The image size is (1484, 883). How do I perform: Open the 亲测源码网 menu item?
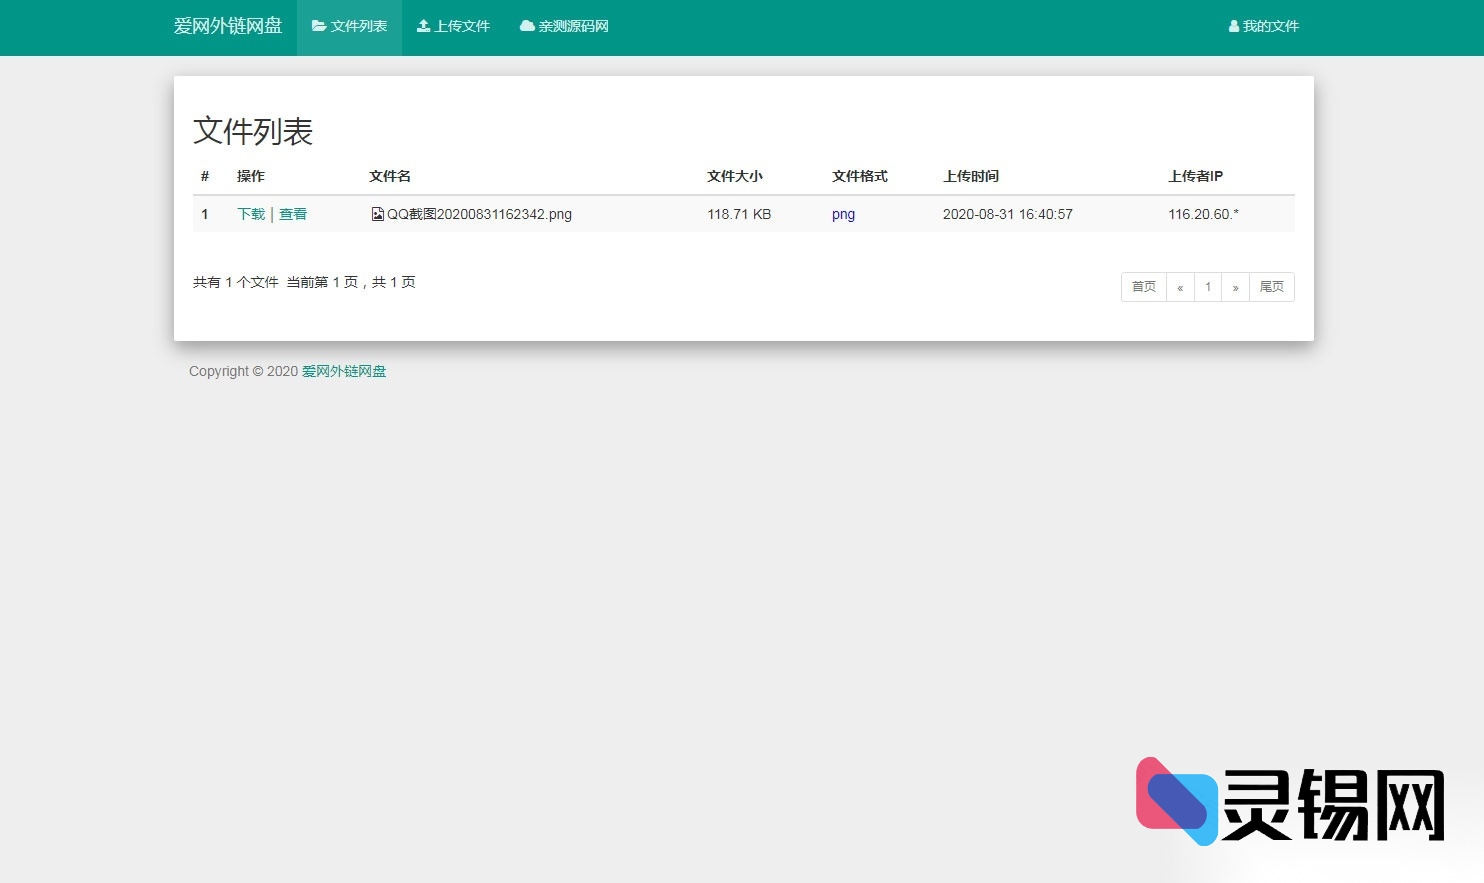pos(564,26)
